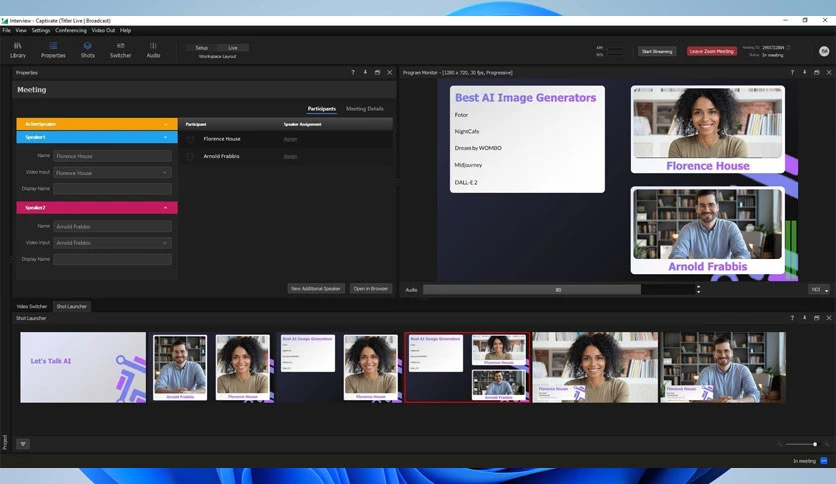Screen dimensions: 836x484
Task: Click Speaker2 Display Name field
Action: pyautogui.click(x=112, y=260)
